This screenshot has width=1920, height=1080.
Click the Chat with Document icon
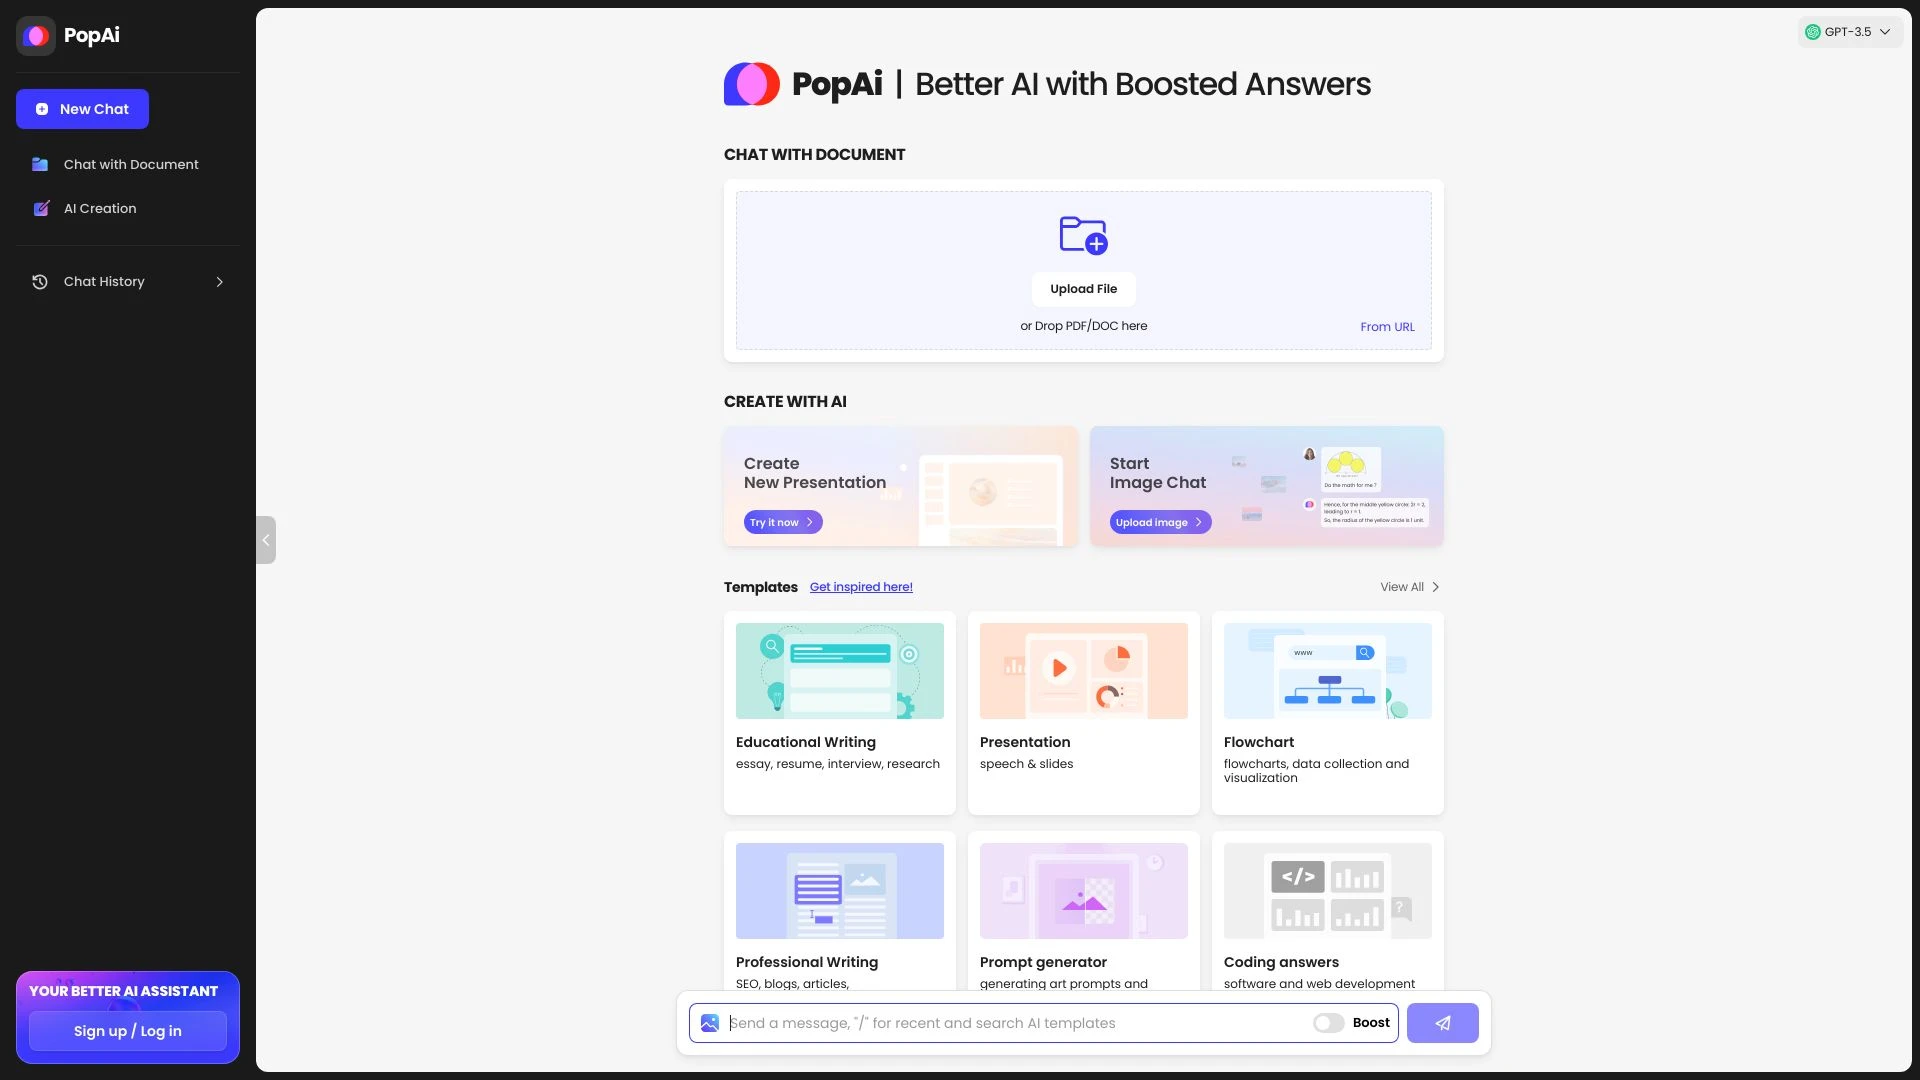tap(40, 164)
